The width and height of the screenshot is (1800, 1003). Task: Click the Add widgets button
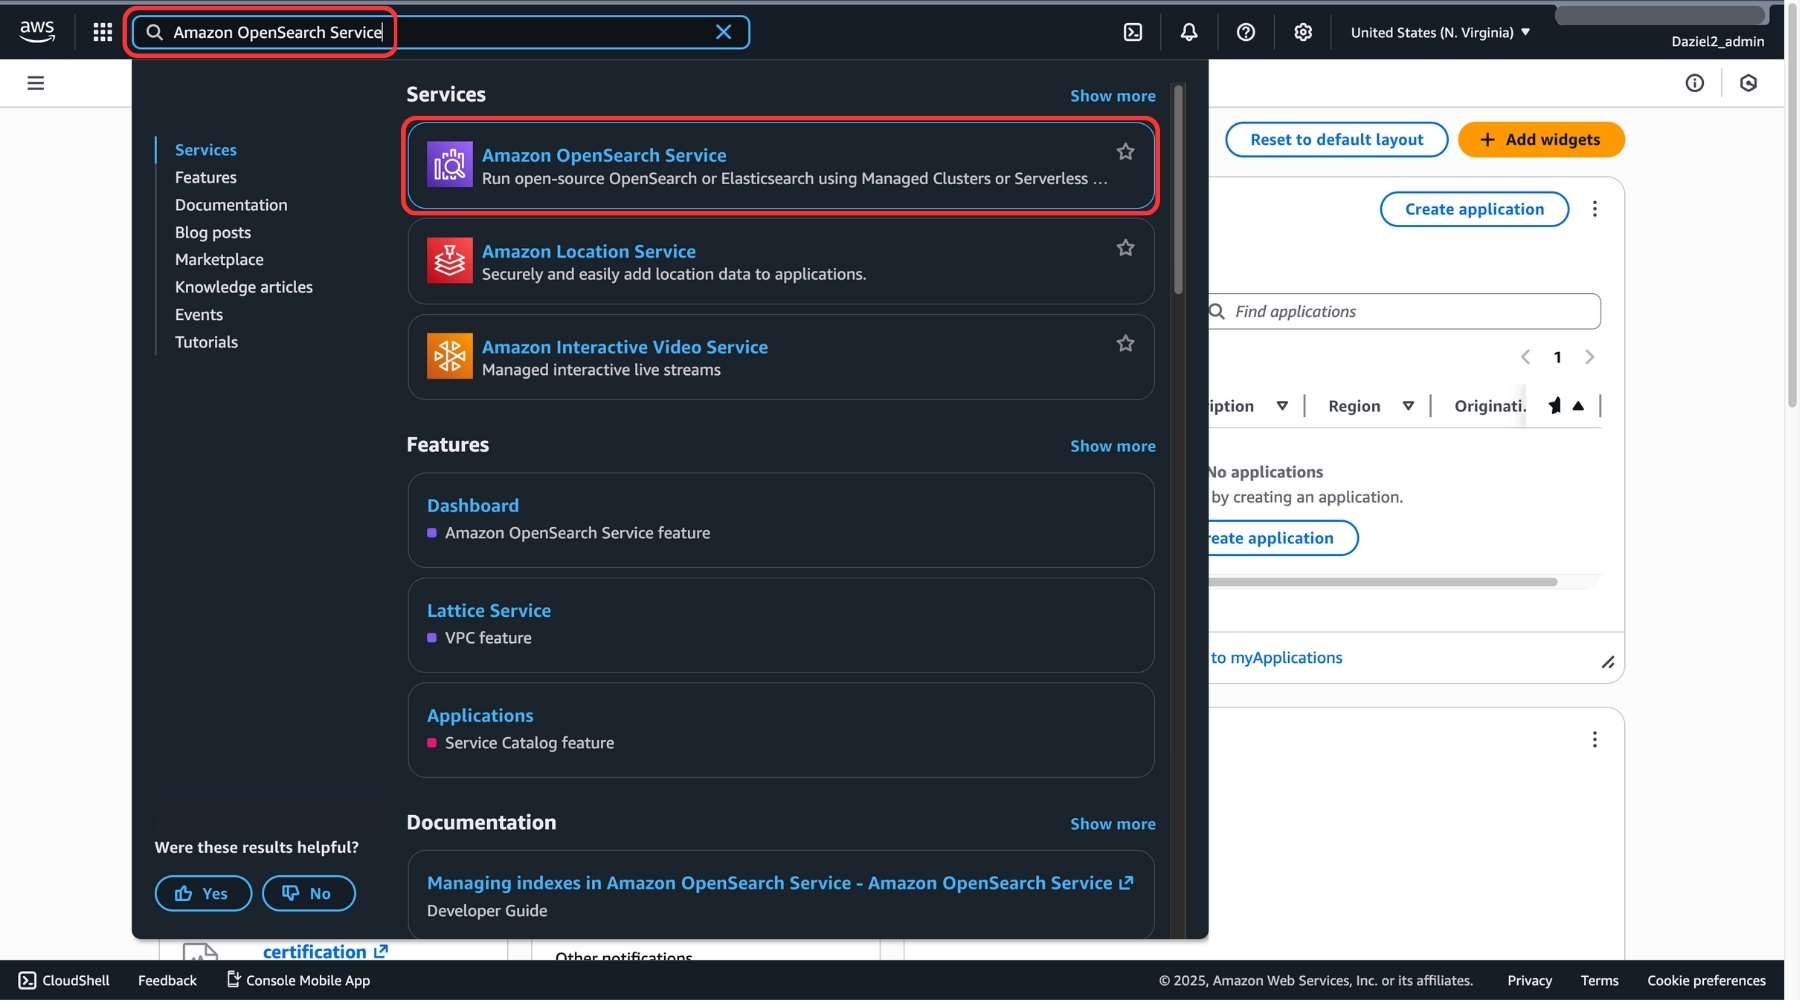click(1540, 140)
